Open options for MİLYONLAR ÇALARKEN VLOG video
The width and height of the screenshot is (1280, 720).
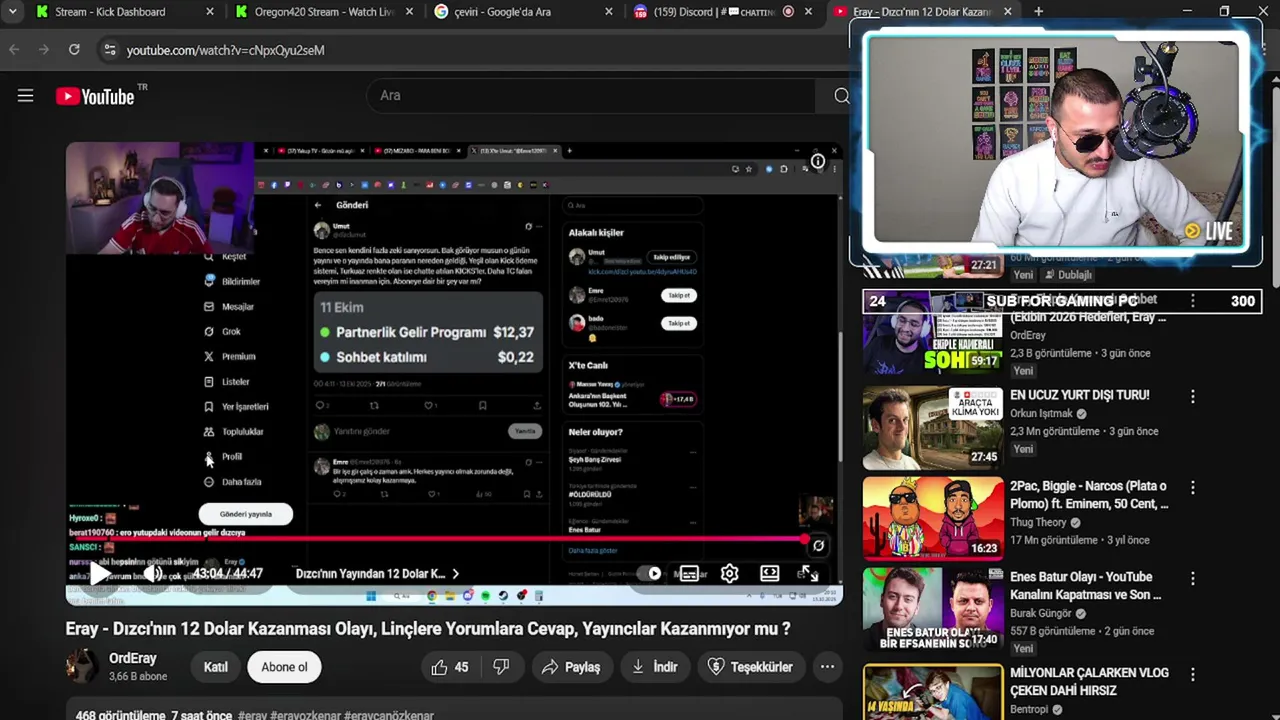point(1192,675)
